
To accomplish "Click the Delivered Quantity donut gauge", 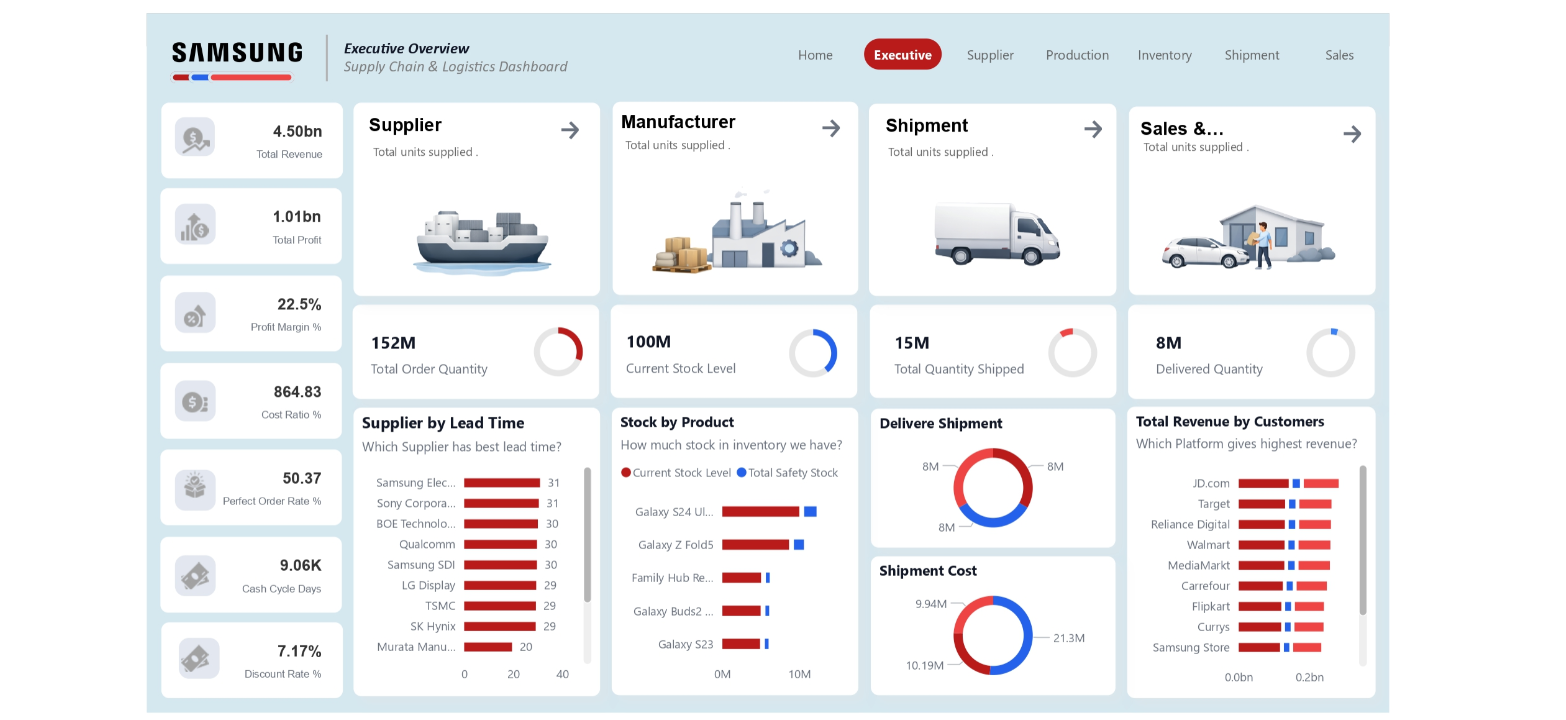I will coord(1331,353).
